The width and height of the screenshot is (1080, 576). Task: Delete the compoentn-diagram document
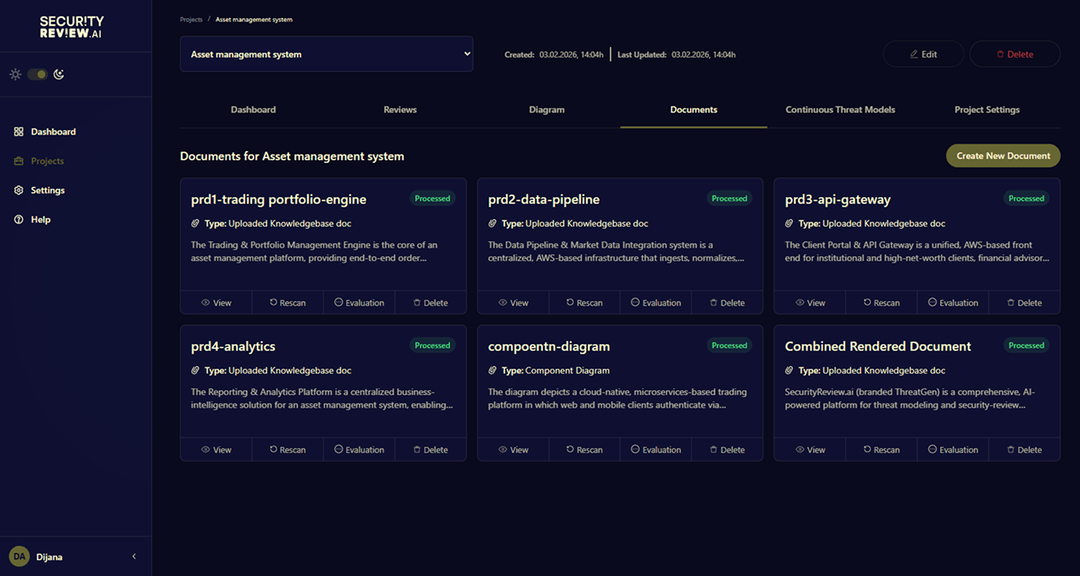pyautogui.click(x=727, y=449)
